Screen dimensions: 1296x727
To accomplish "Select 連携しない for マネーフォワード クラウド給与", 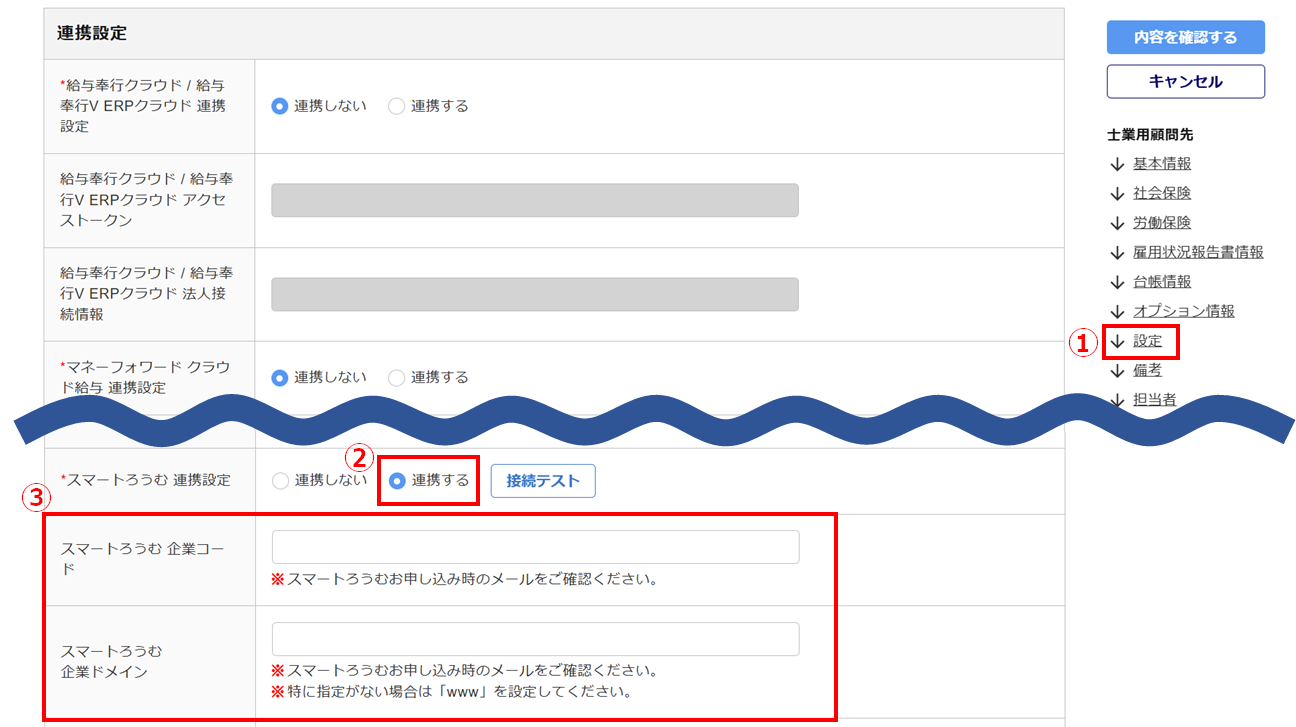I will pyautogui.click(x=280, y=378).
